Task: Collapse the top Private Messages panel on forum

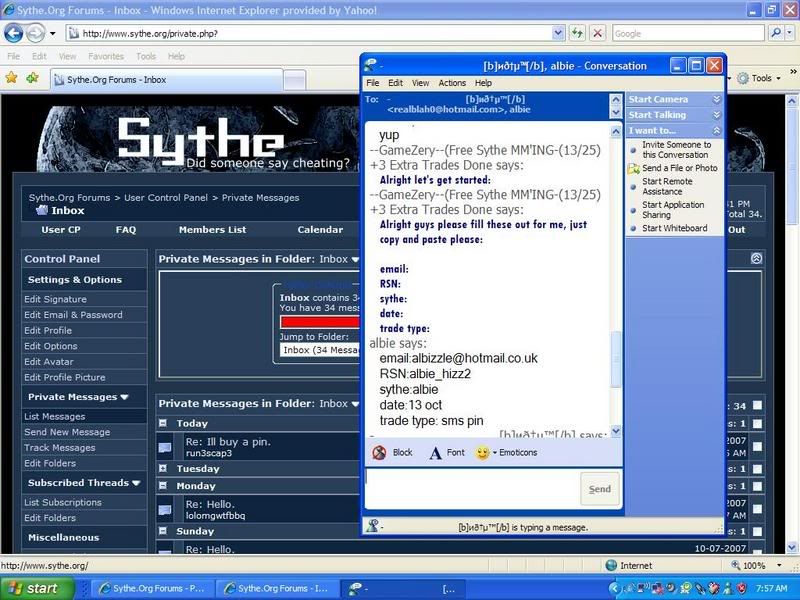Action: tap(756, 259)
